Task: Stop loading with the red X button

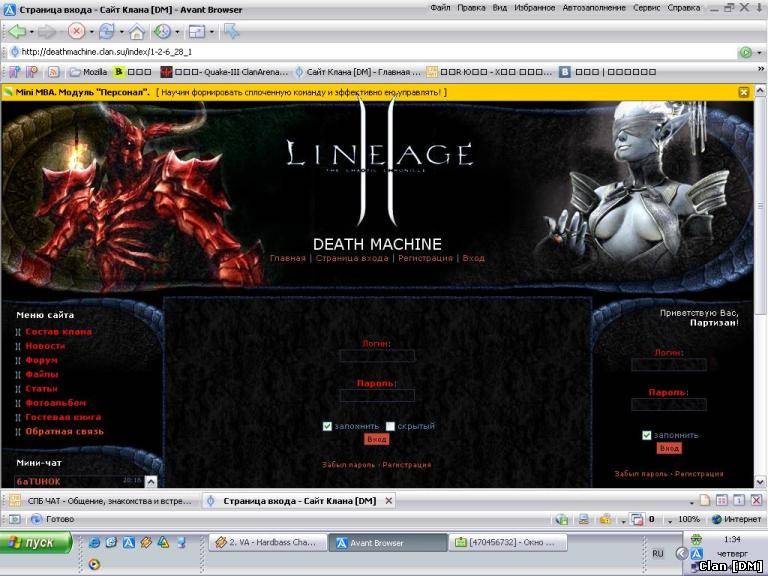Action: tap(76, 32)
